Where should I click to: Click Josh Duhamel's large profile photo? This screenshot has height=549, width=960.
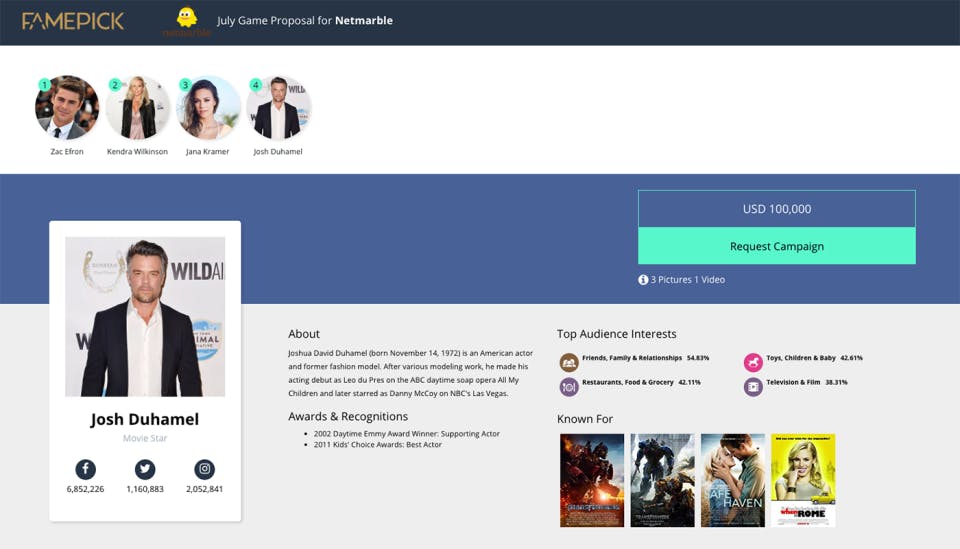click(x=145, y=316)
